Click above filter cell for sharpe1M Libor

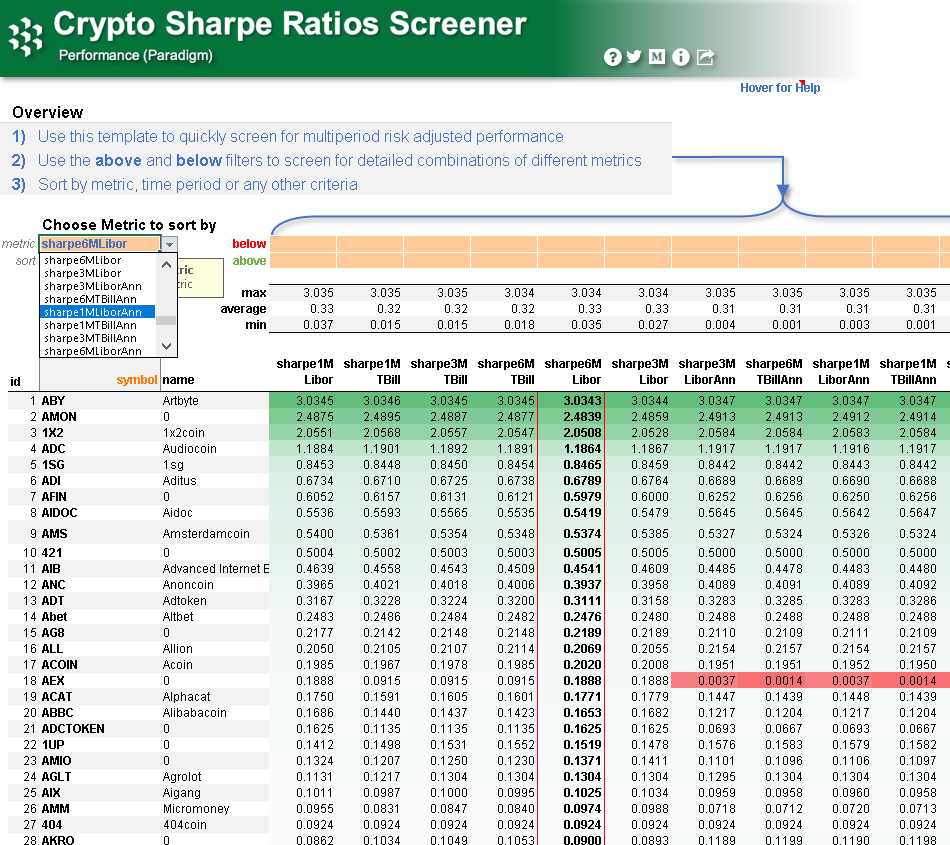pyautogui.click(x=304, y=260)
